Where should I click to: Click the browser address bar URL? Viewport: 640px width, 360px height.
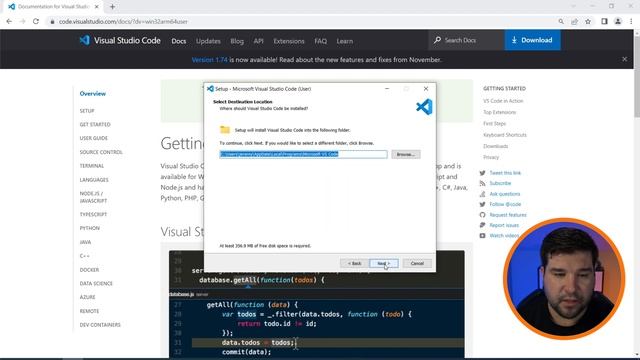point(123,22)
